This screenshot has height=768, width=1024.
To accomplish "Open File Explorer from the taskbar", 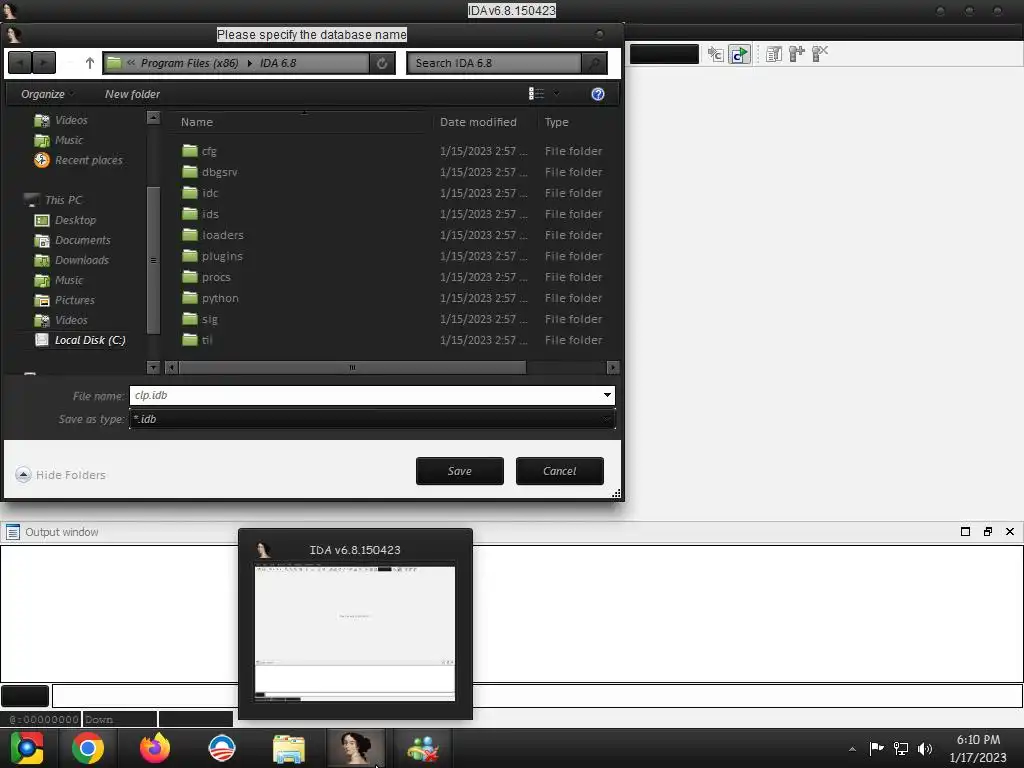I will (x=289, y=749).
